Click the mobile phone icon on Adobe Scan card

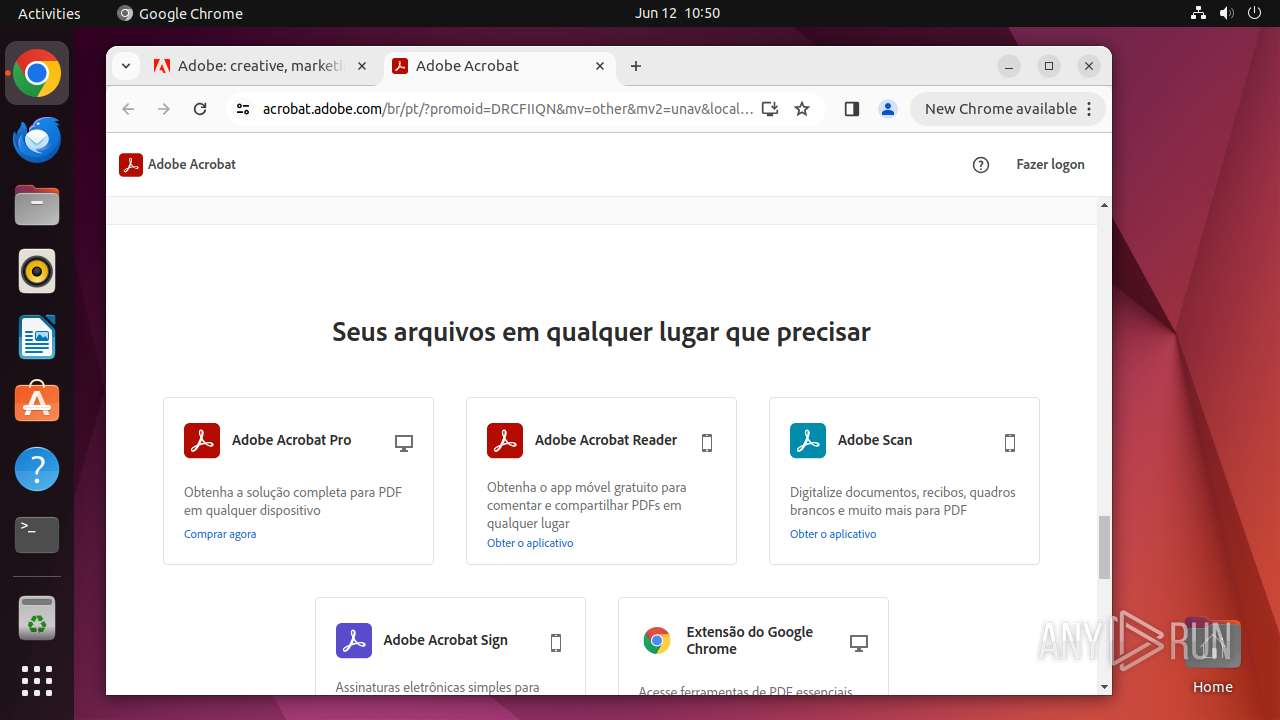(1010, 443)
